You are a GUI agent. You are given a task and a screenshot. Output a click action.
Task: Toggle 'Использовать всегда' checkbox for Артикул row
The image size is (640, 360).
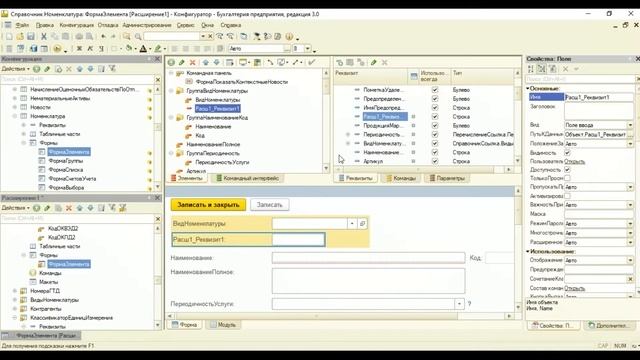point(435,161)
